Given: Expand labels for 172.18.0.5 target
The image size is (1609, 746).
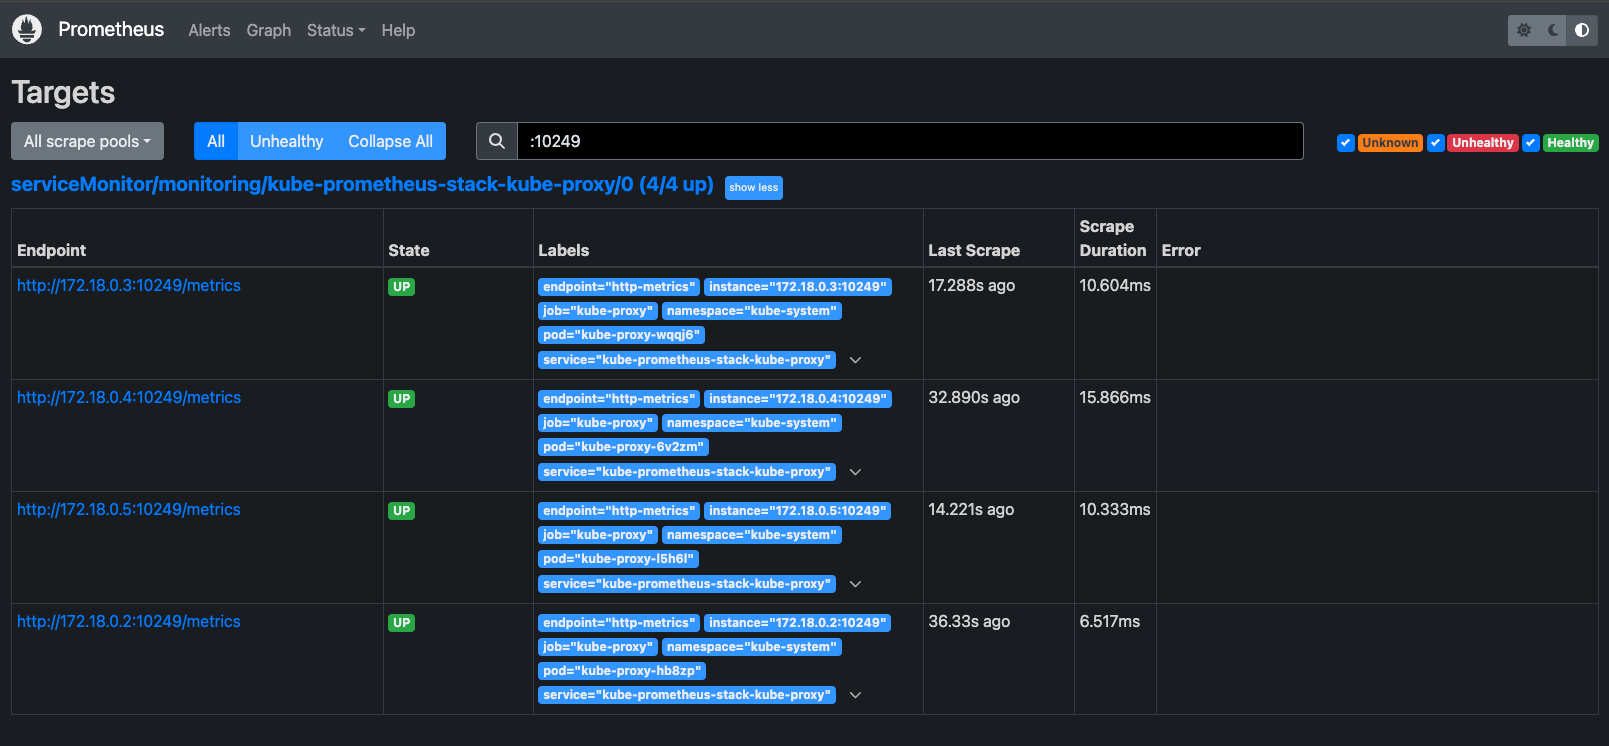Looking at the screenshot, I should 855,584.
